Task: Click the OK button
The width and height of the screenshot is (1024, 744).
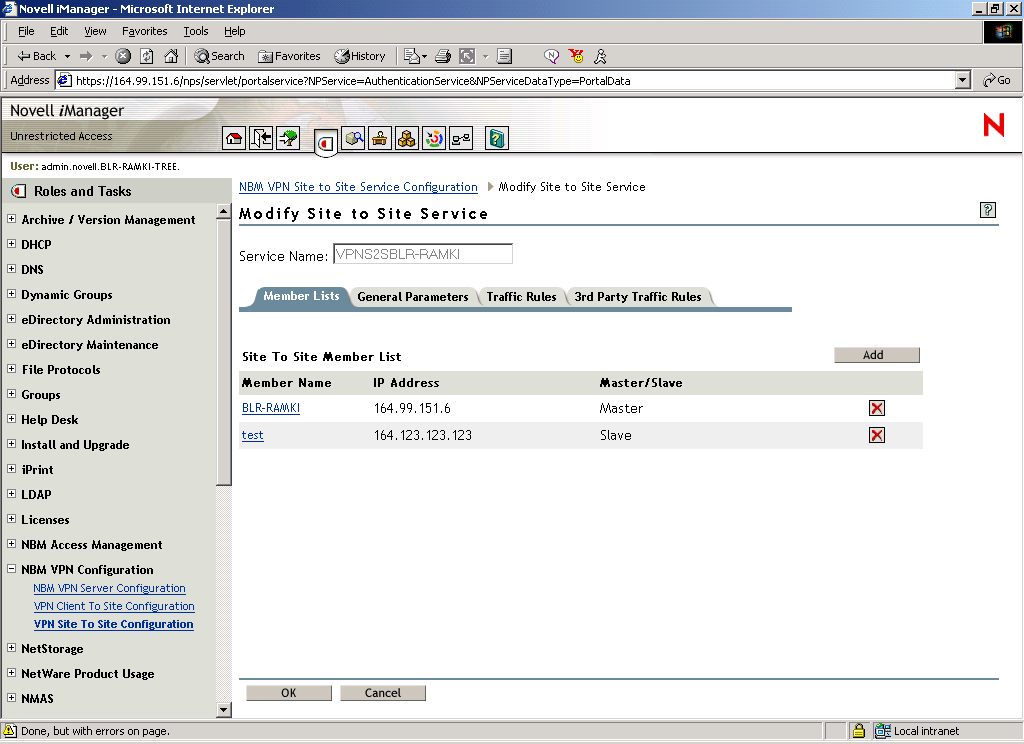Action: pos(289,693)
